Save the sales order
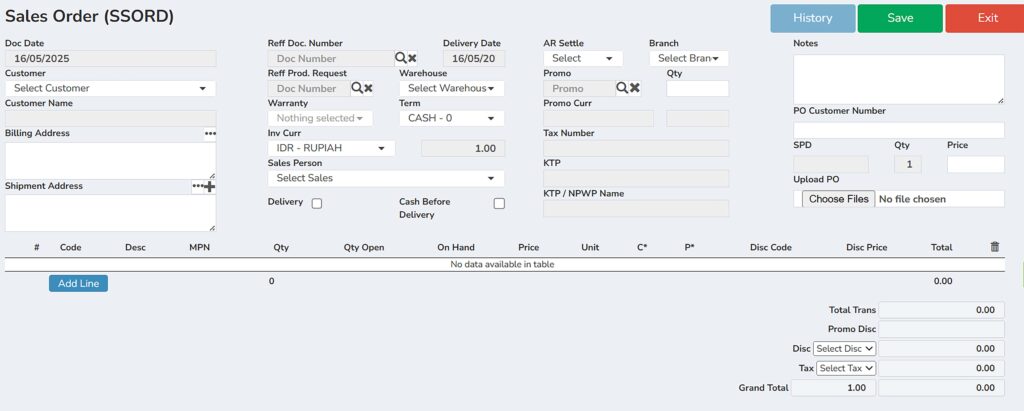Viewport: 1024px width, 411px height. 900,18
